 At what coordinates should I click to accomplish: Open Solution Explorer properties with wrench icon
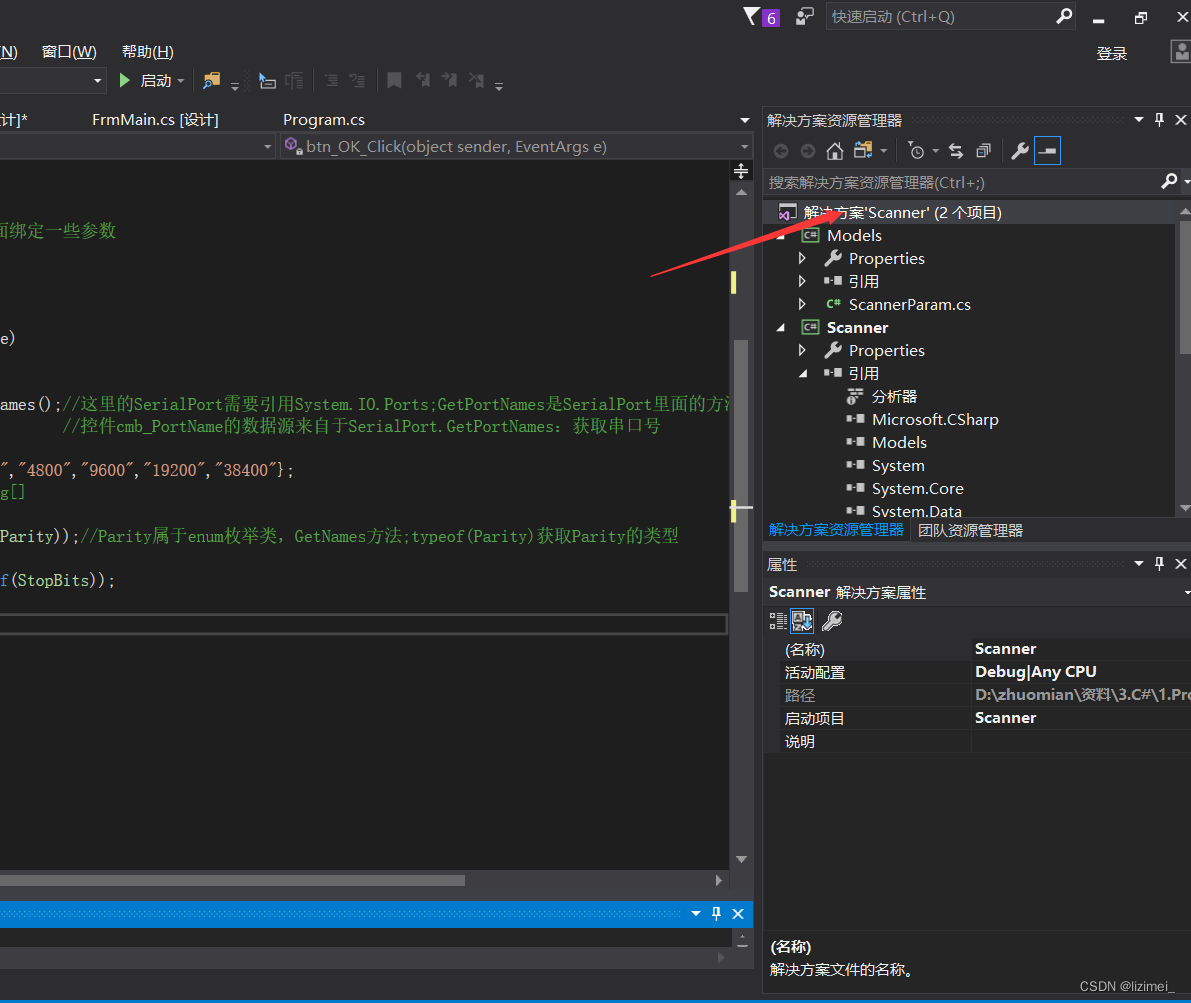[1019, 151]
